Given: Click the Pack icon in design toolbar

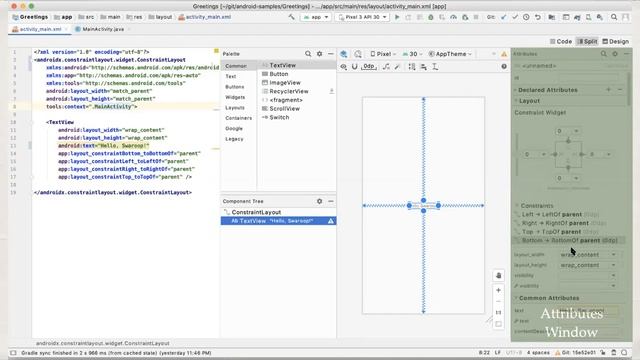Looking at the screenshot, I should (412, 67).
